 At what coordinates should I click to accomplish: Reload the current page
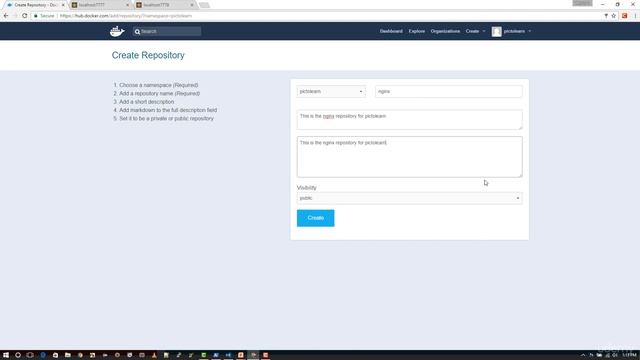pos(24,16)
